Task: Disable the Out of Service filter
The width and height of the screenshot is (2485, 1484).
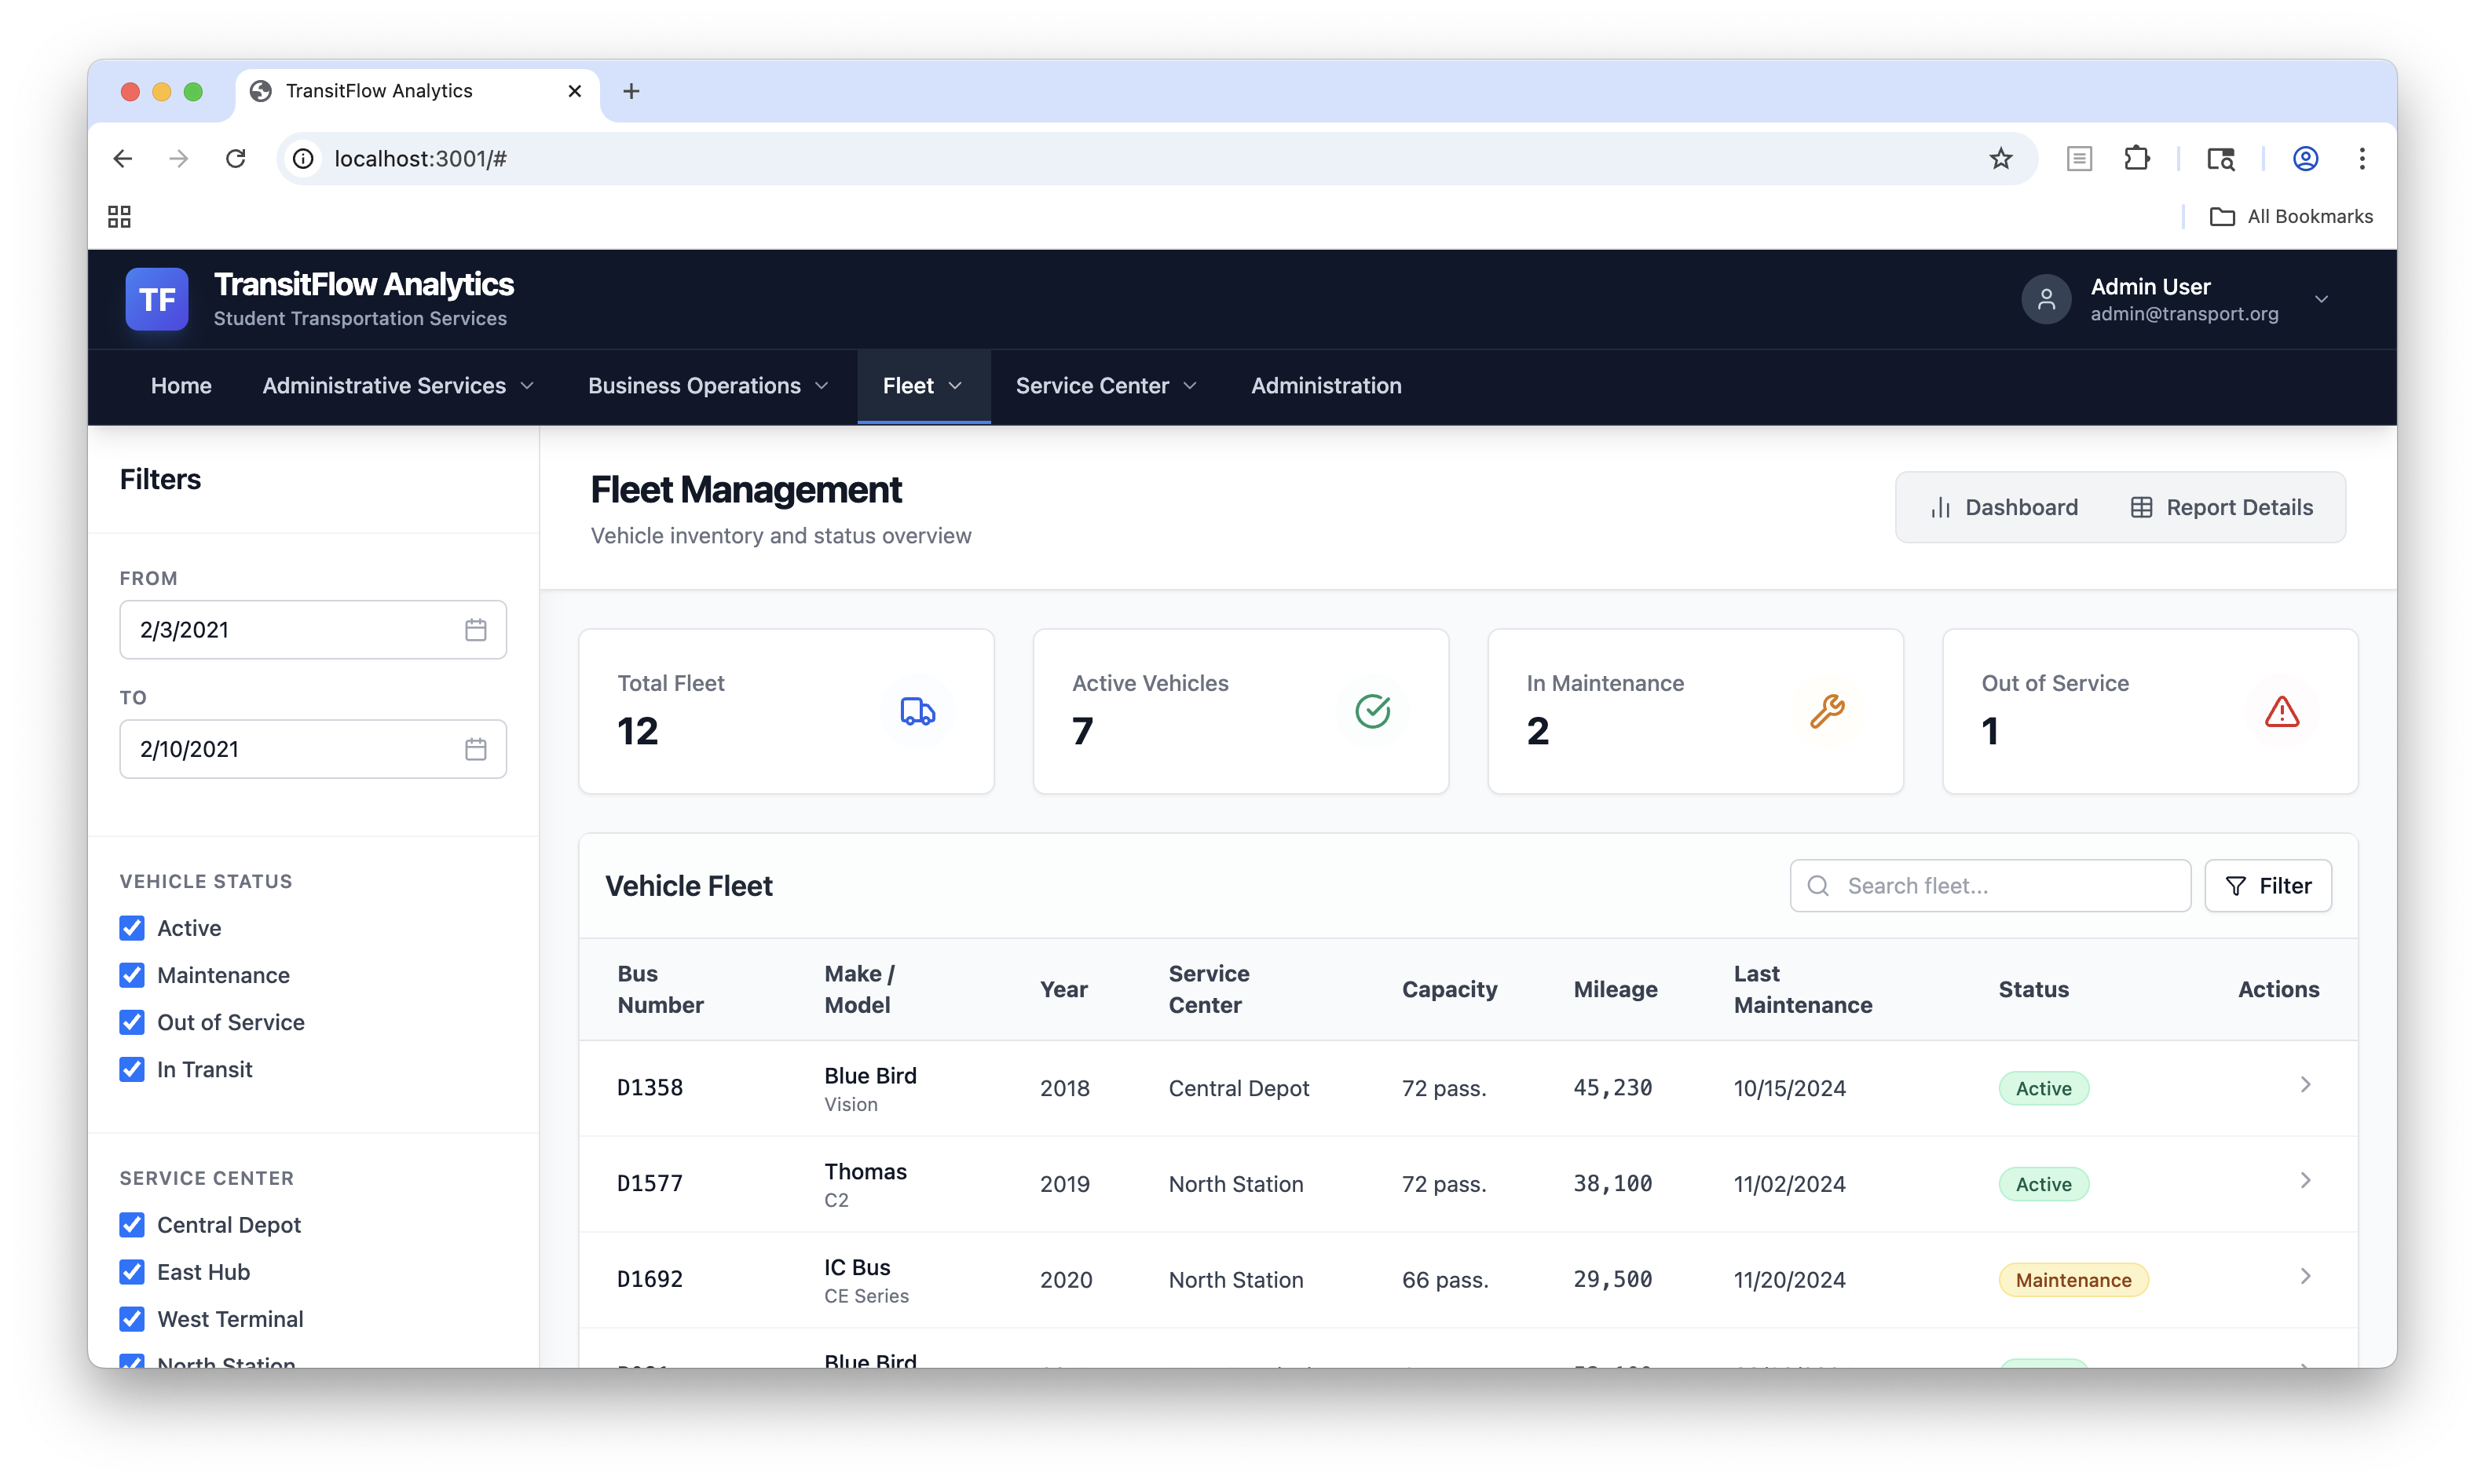Action: click(x=132, y=1021)
